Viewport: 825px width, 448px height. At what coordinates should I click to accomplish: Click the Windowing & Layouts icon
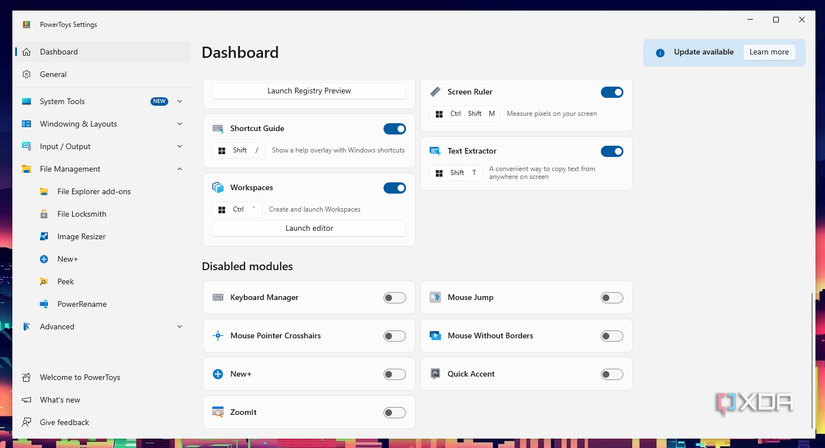tap(26, 124)
